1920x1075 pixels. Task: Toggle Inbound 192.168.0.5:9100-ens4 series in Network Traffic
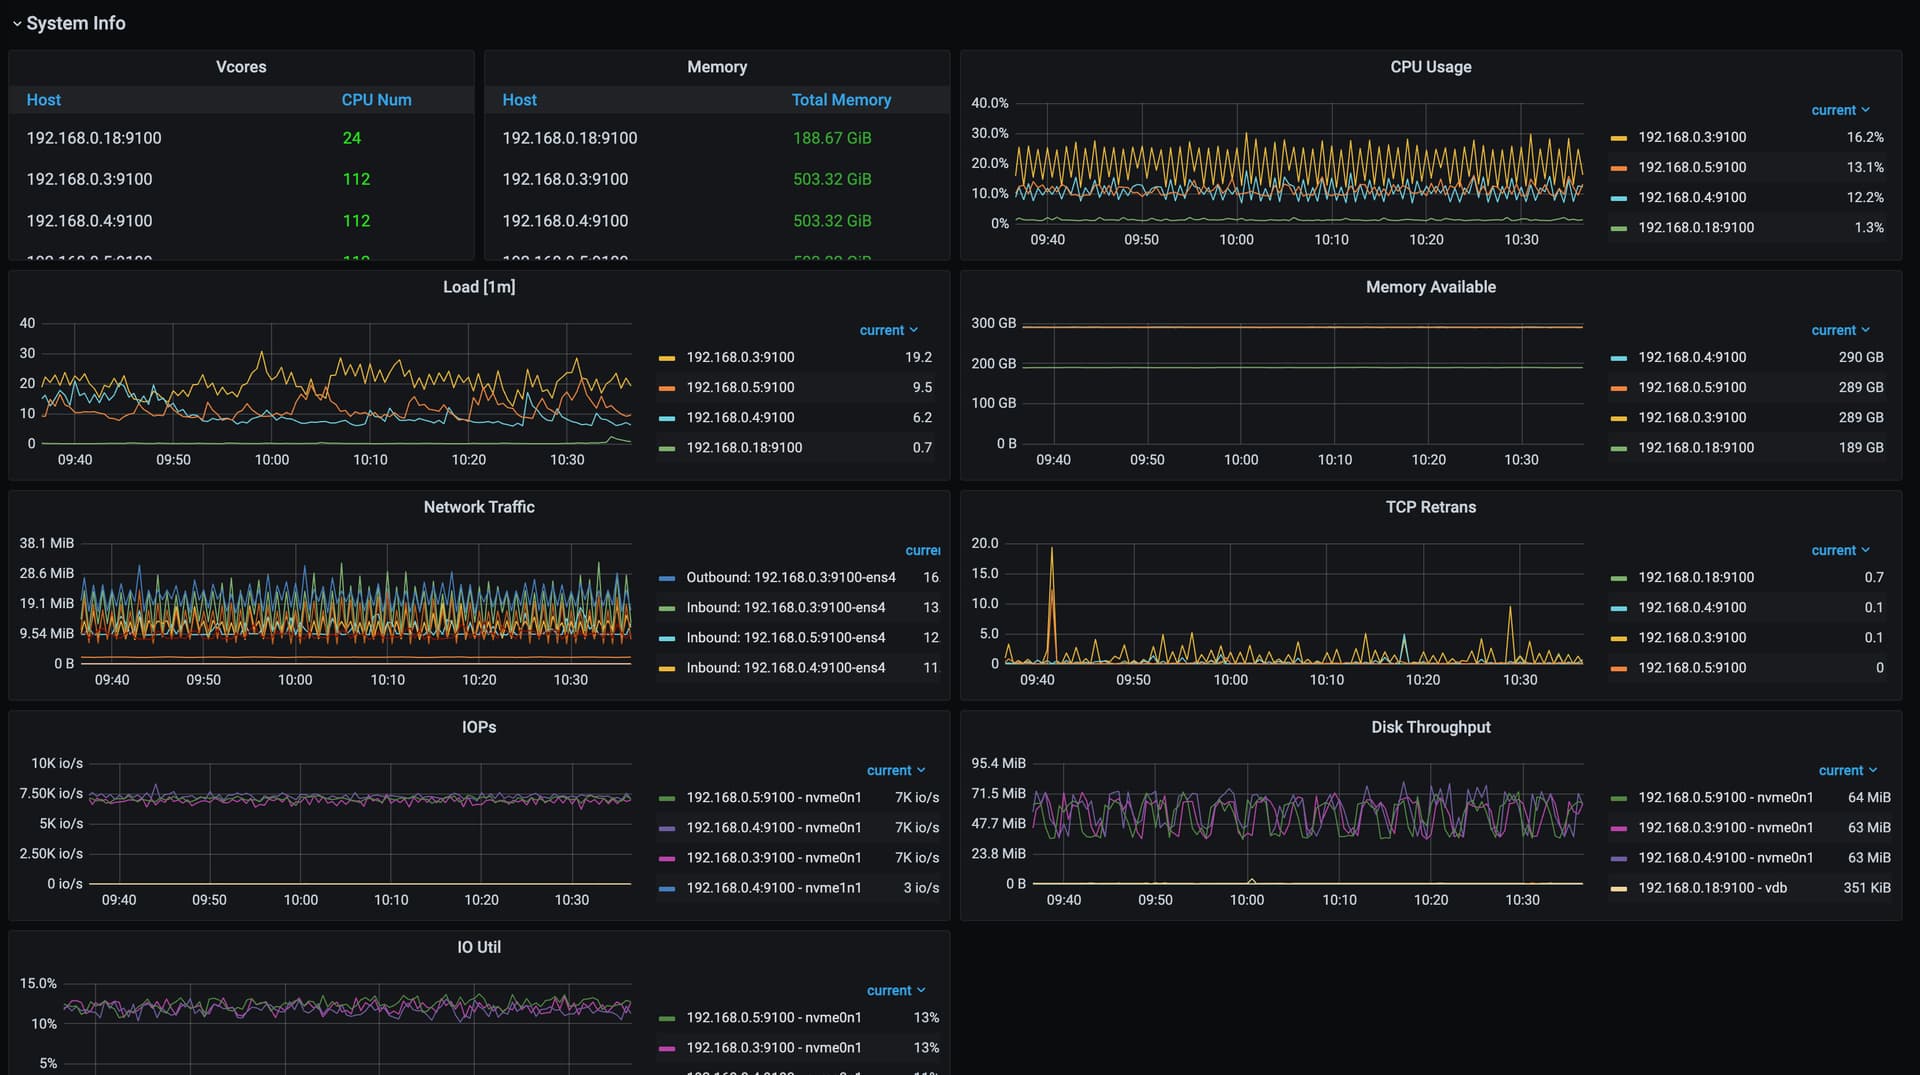coord(785,638)
